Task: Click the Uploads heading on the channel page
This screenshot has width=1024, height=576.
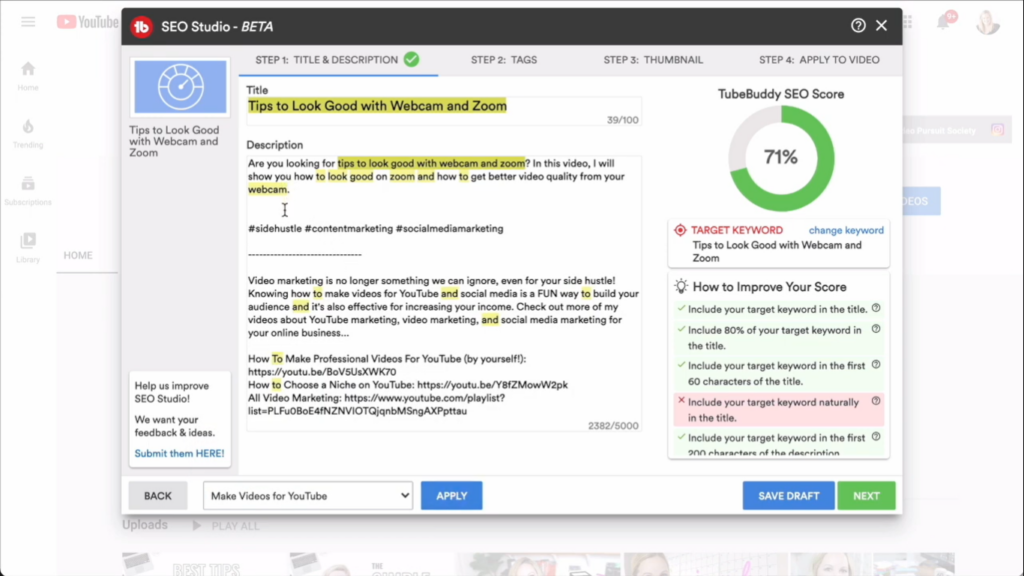Action: point(145,525)
